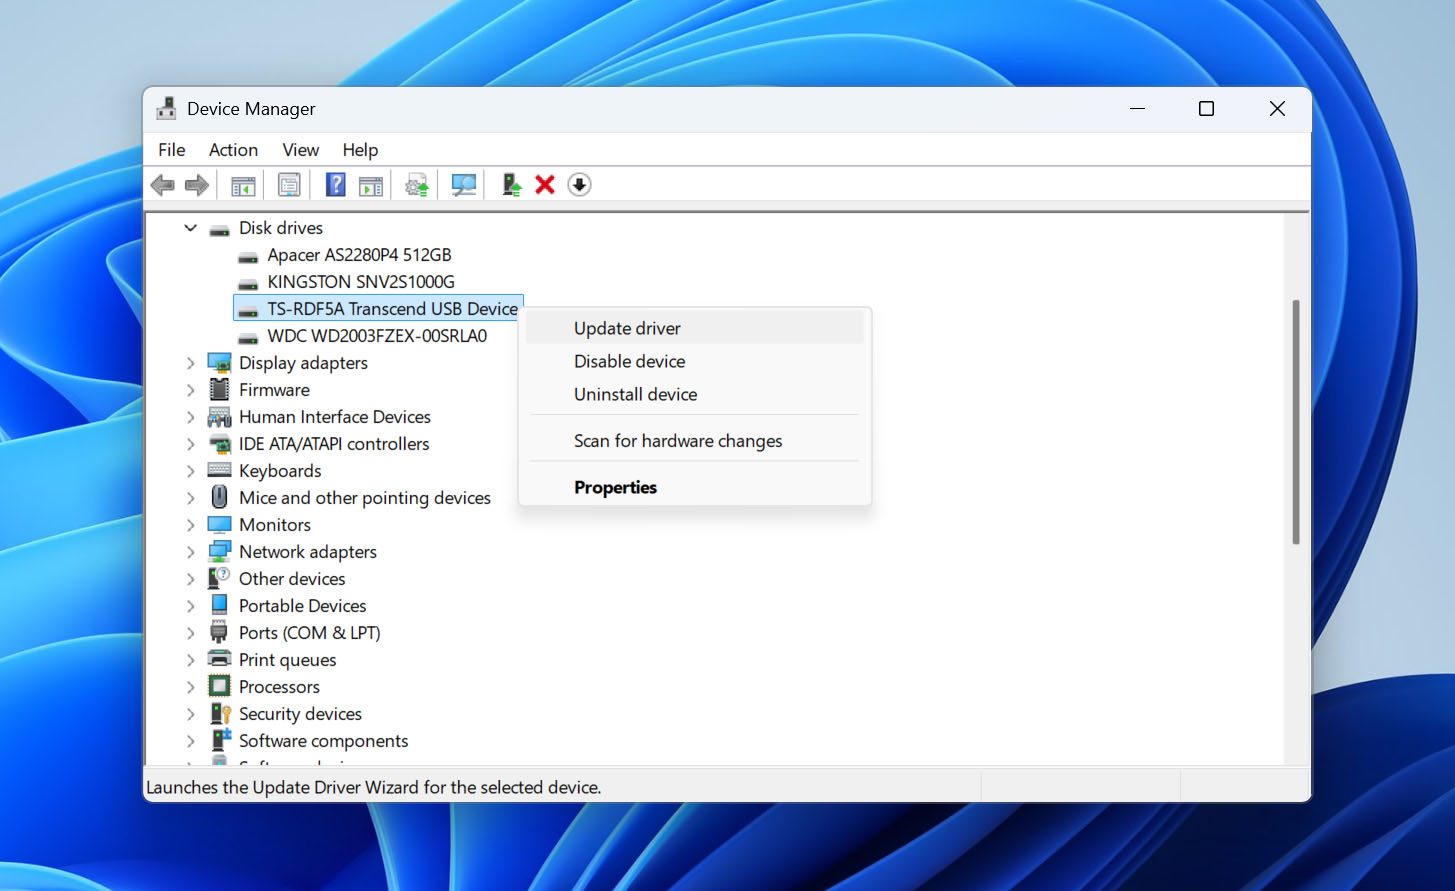This screenshot has width=1455, height=891.
Task: Expand the Keyboards category
Action: pos(190,471)
